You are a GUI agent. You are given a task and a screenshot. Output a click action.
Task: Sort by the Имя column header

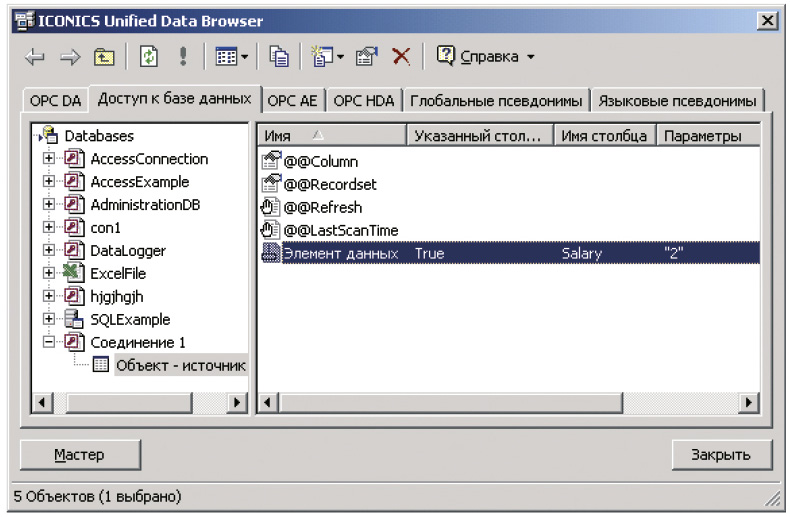(x=332, y=136)
